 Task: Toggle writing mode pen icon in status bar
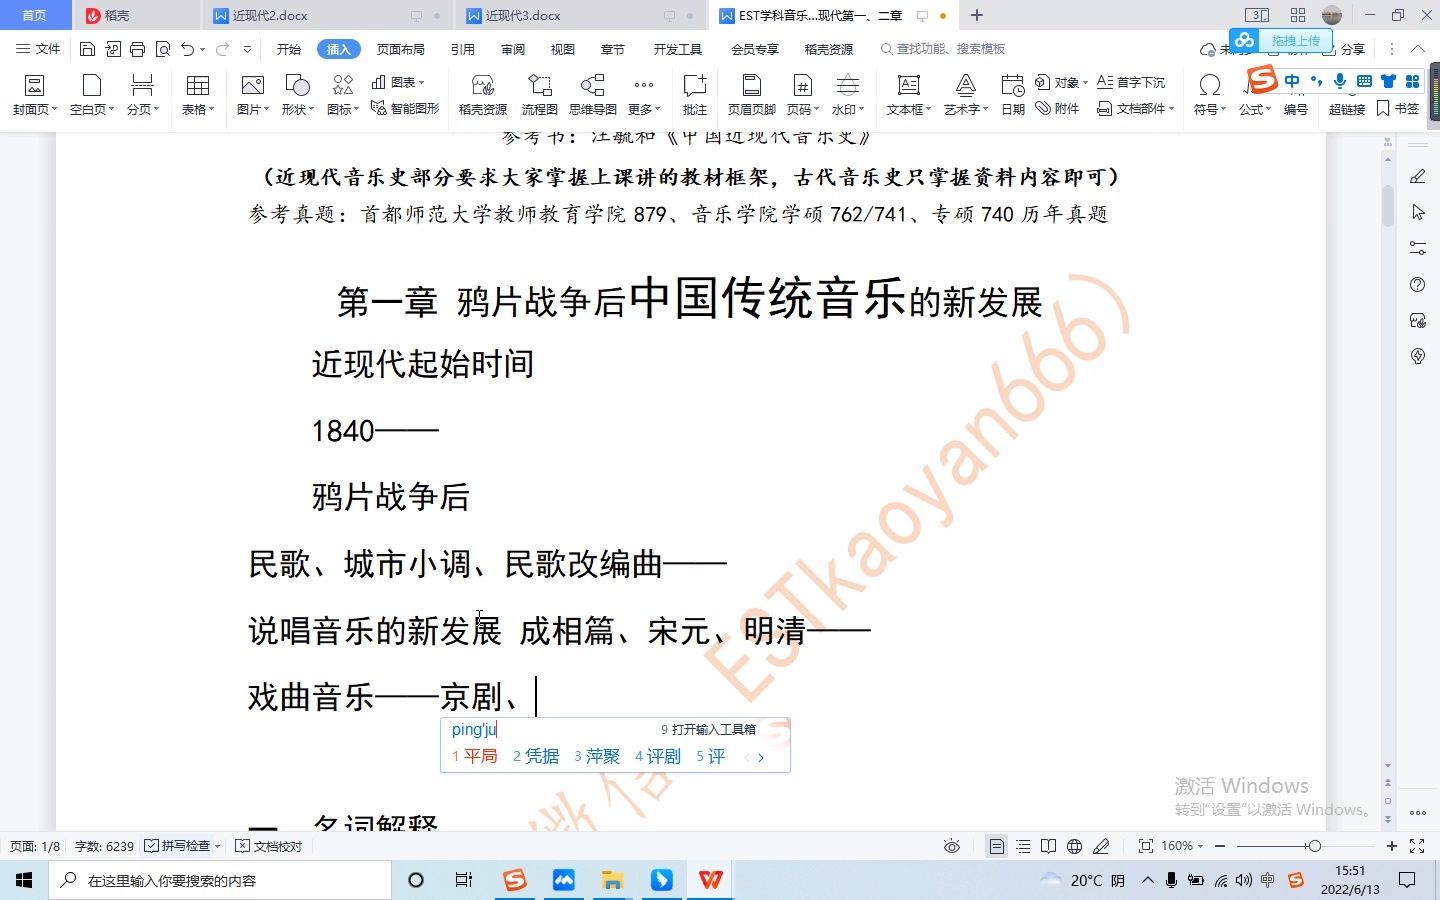pyautogui.click(x=1101, y=846)
